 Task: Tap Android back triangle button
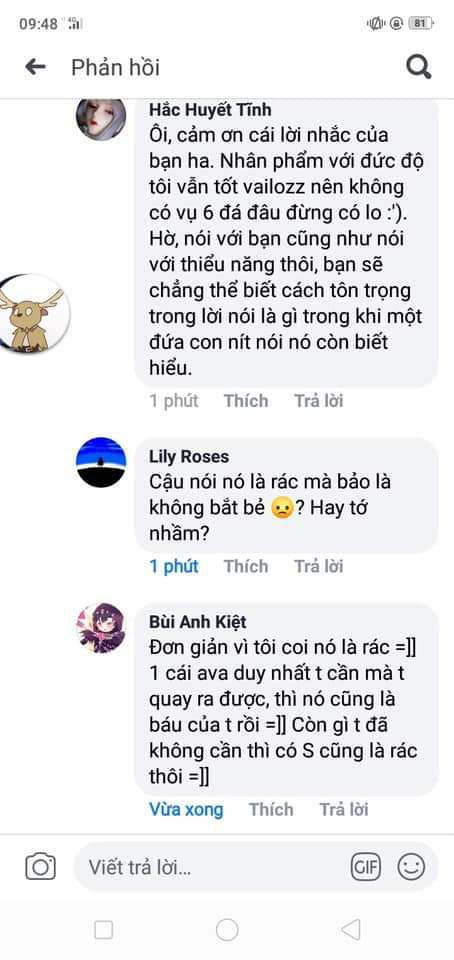click(351, 930)
